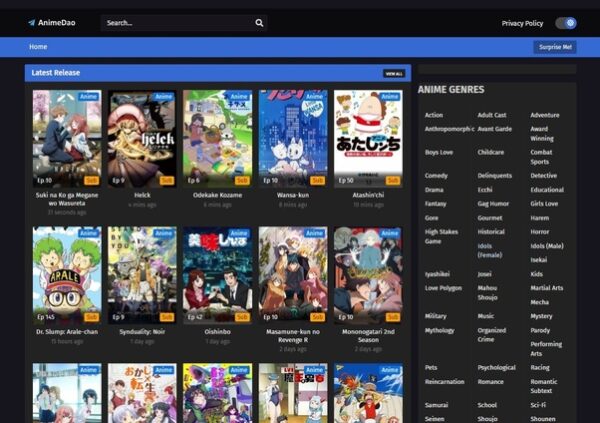Select the Harem genre
The width and height of the screenshot is (600, 423).
coord(540,218)
